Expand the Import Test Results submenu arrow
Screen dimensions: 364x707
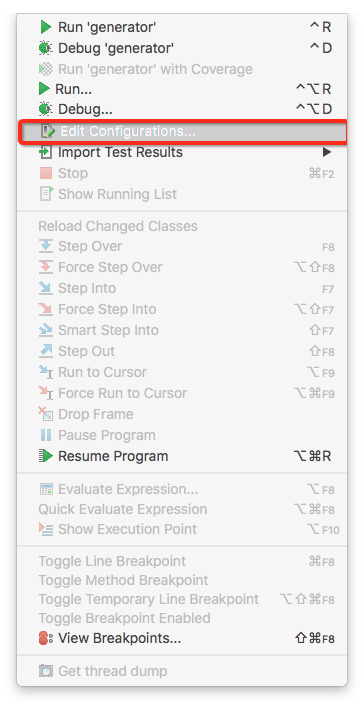coord(327,152)
